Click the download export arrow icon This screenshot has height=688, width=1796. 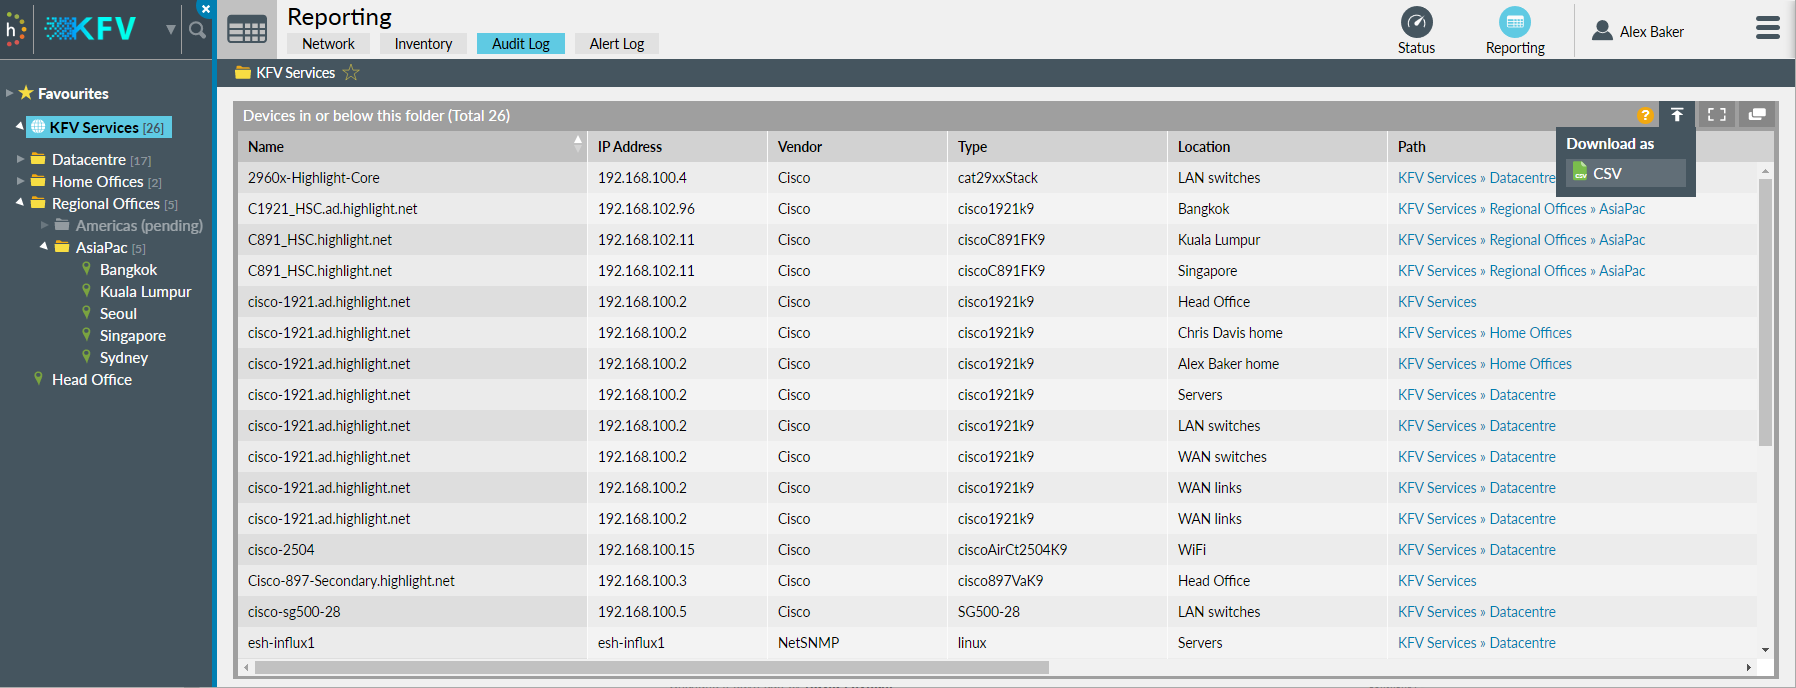(1677, 115)
